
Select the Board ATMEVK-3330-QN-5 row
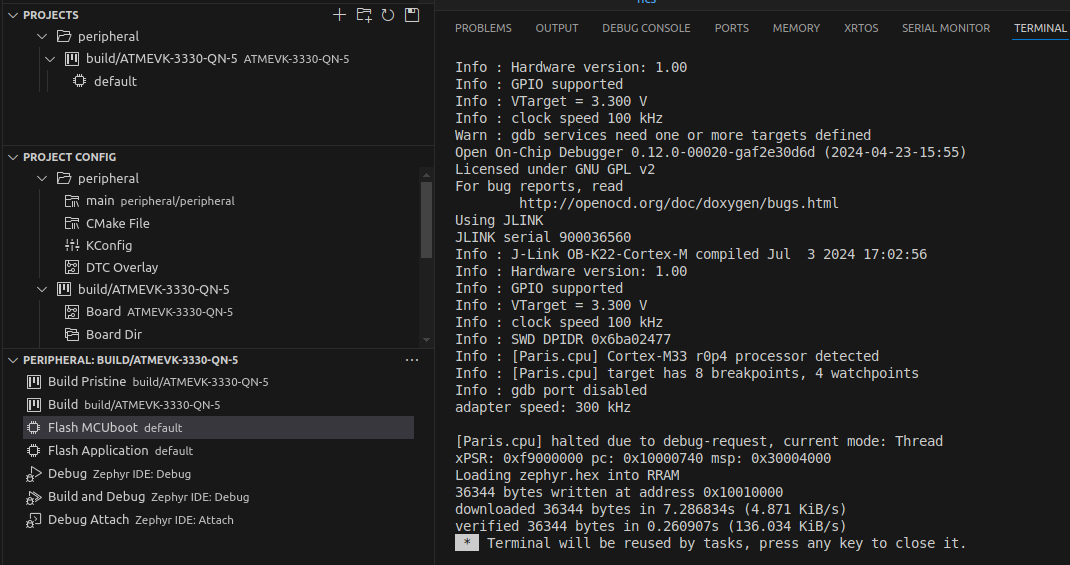pyautogui.click(x=212, y=312)
